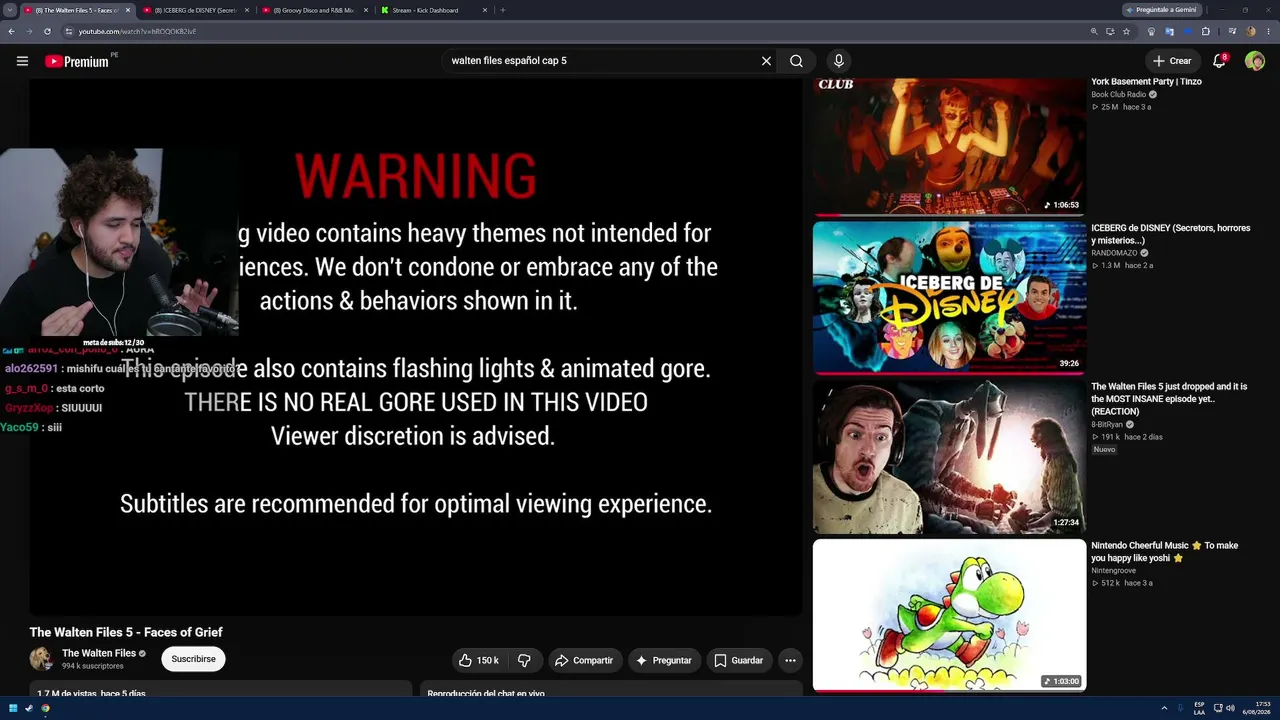Clear the search query with the X
This screenshot has height=720, width=1280.
click(766, 61)
